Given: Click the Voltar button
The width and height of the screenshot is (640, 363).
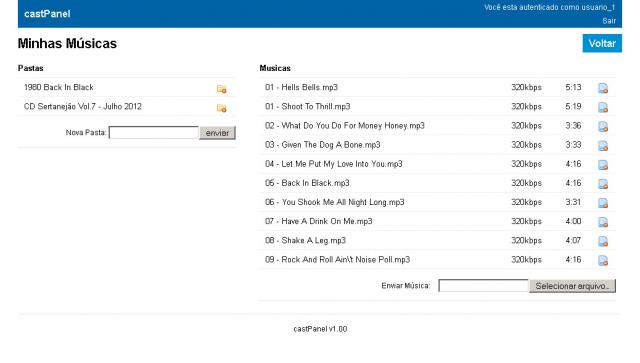Looking at the screenshot, I should [x=602, y=43].
